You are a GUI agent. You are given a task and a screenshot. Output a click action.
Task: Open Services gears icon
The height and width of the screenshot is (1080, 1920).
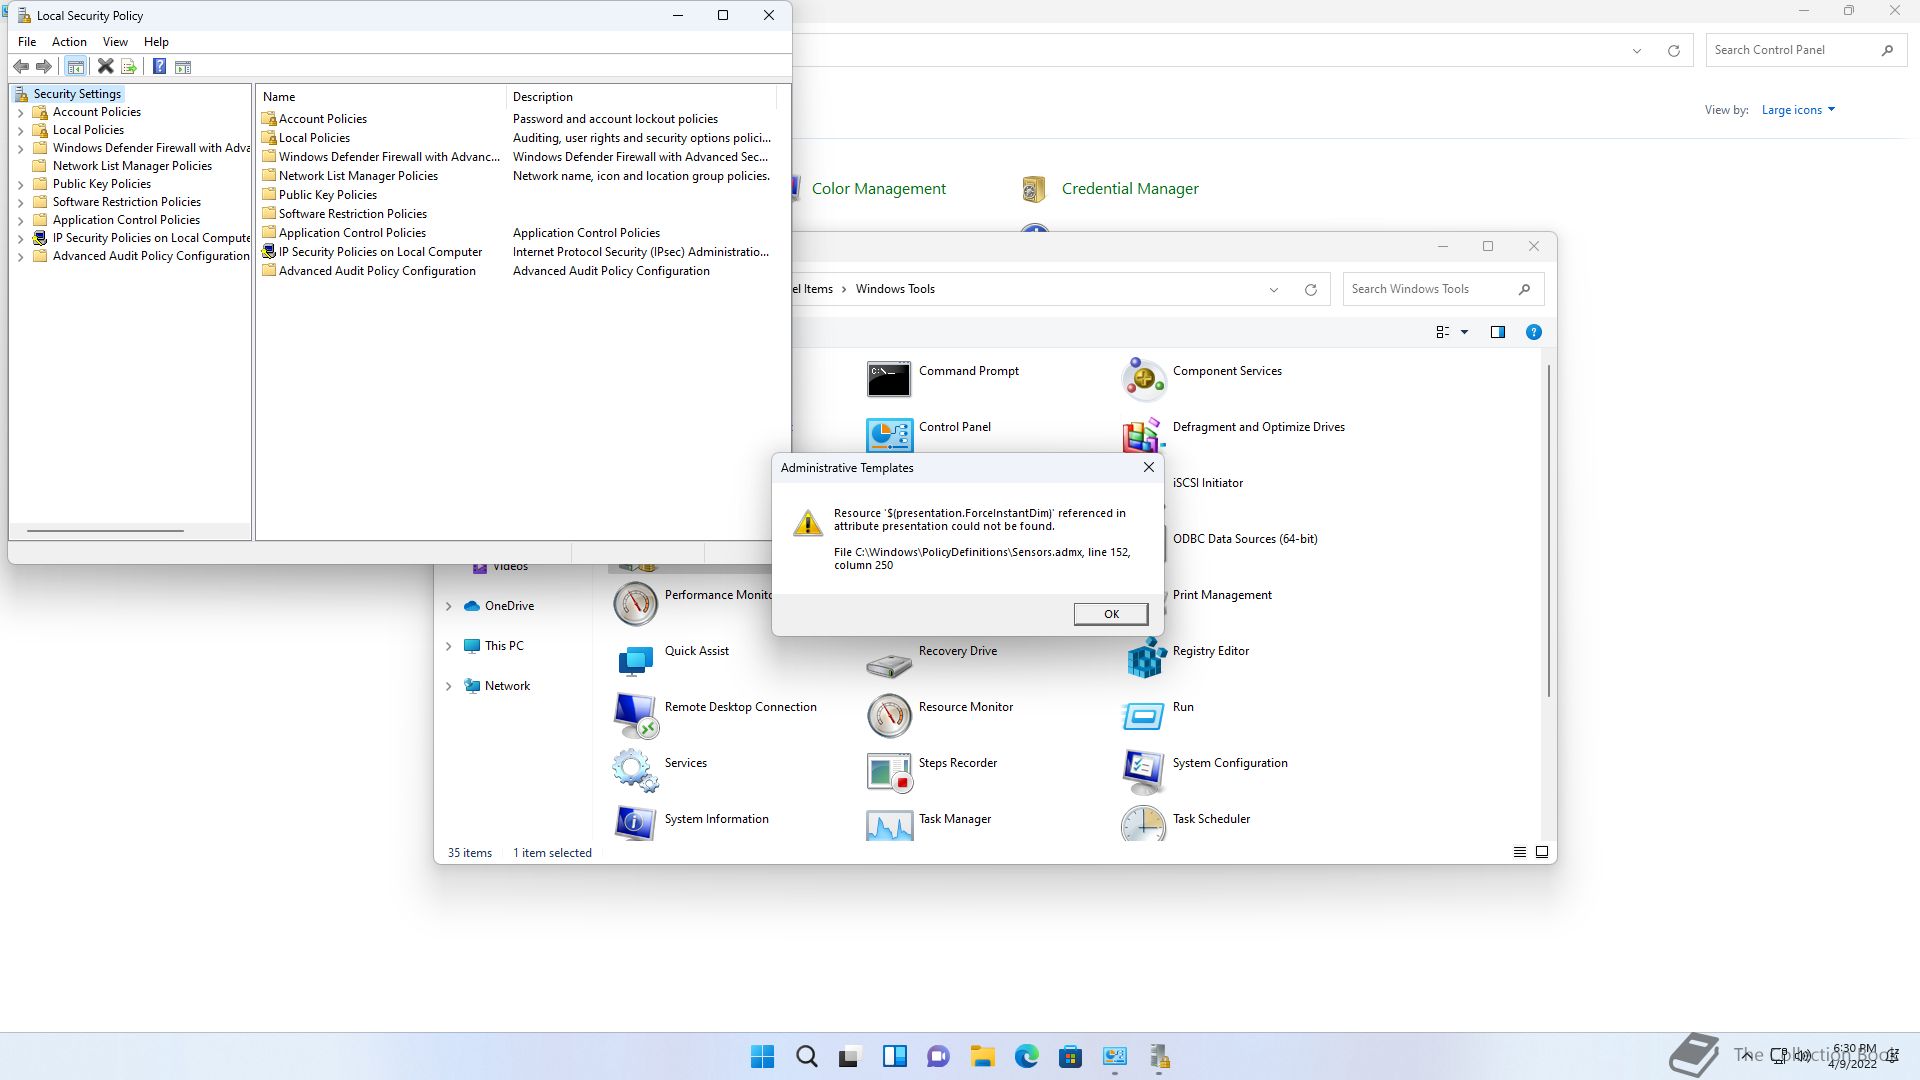point(635,771)
